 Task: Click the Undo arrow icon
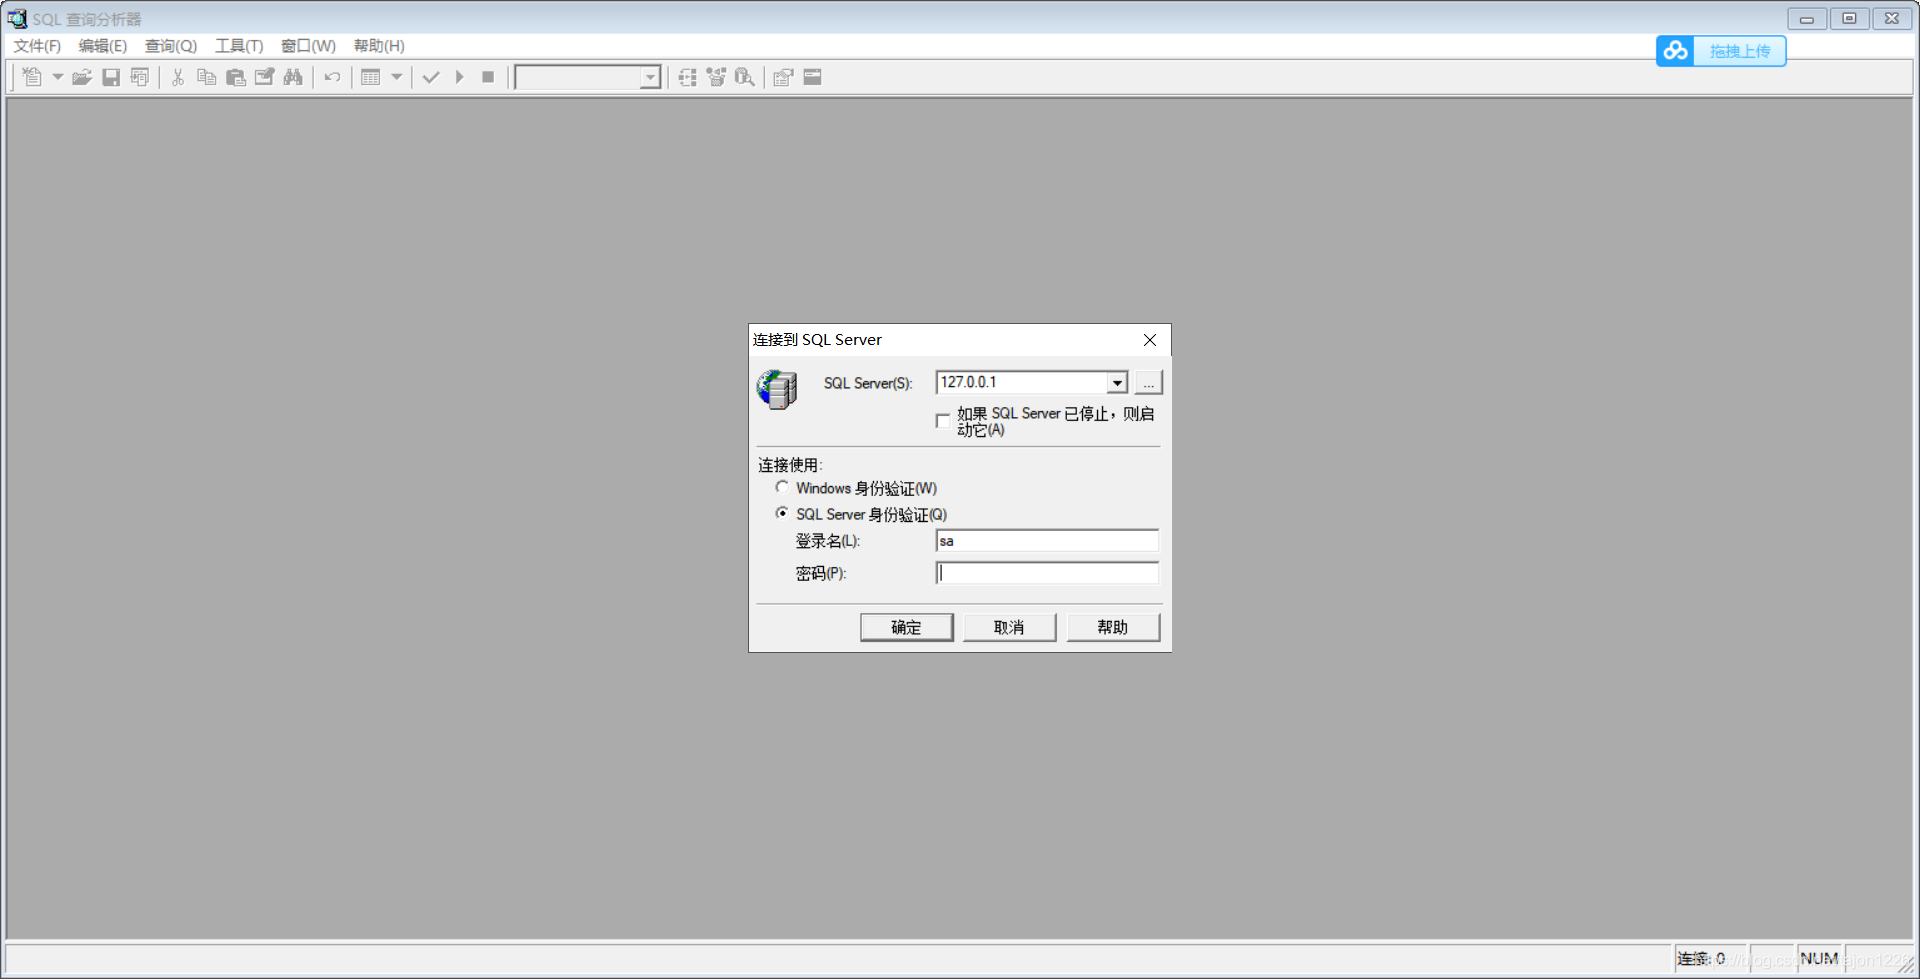(332, 77)
